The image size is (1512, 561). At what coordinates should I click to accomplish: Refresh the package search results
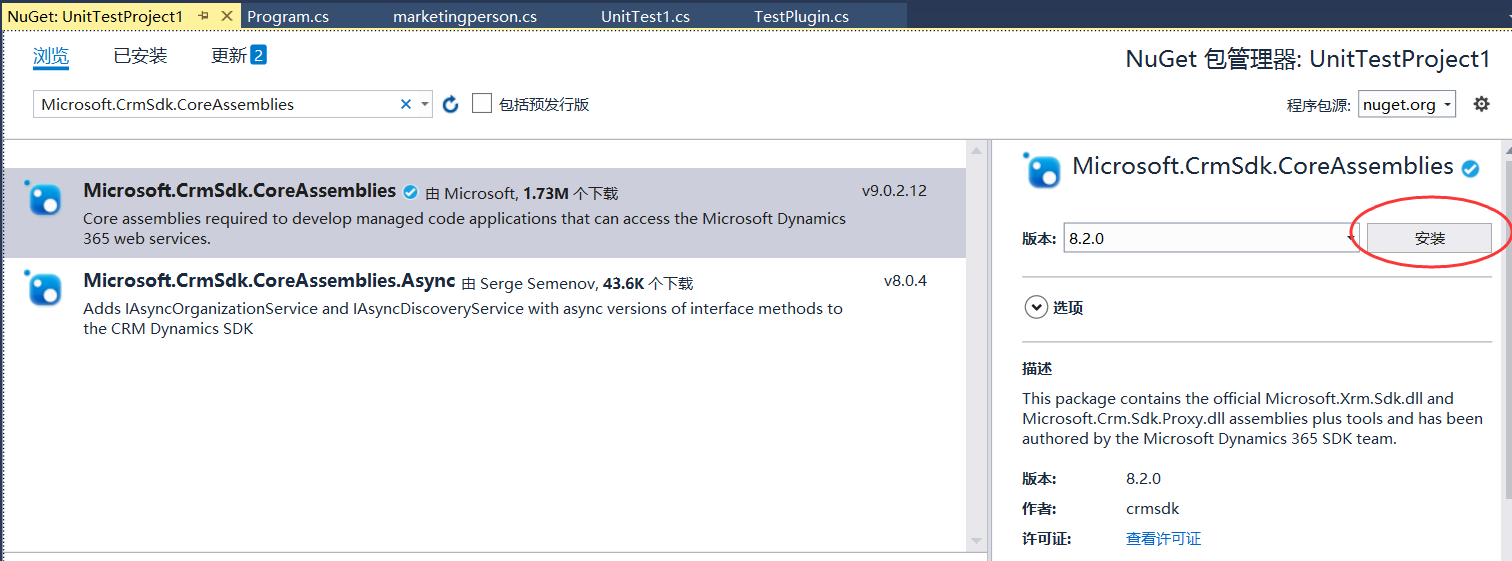point(451,104)
